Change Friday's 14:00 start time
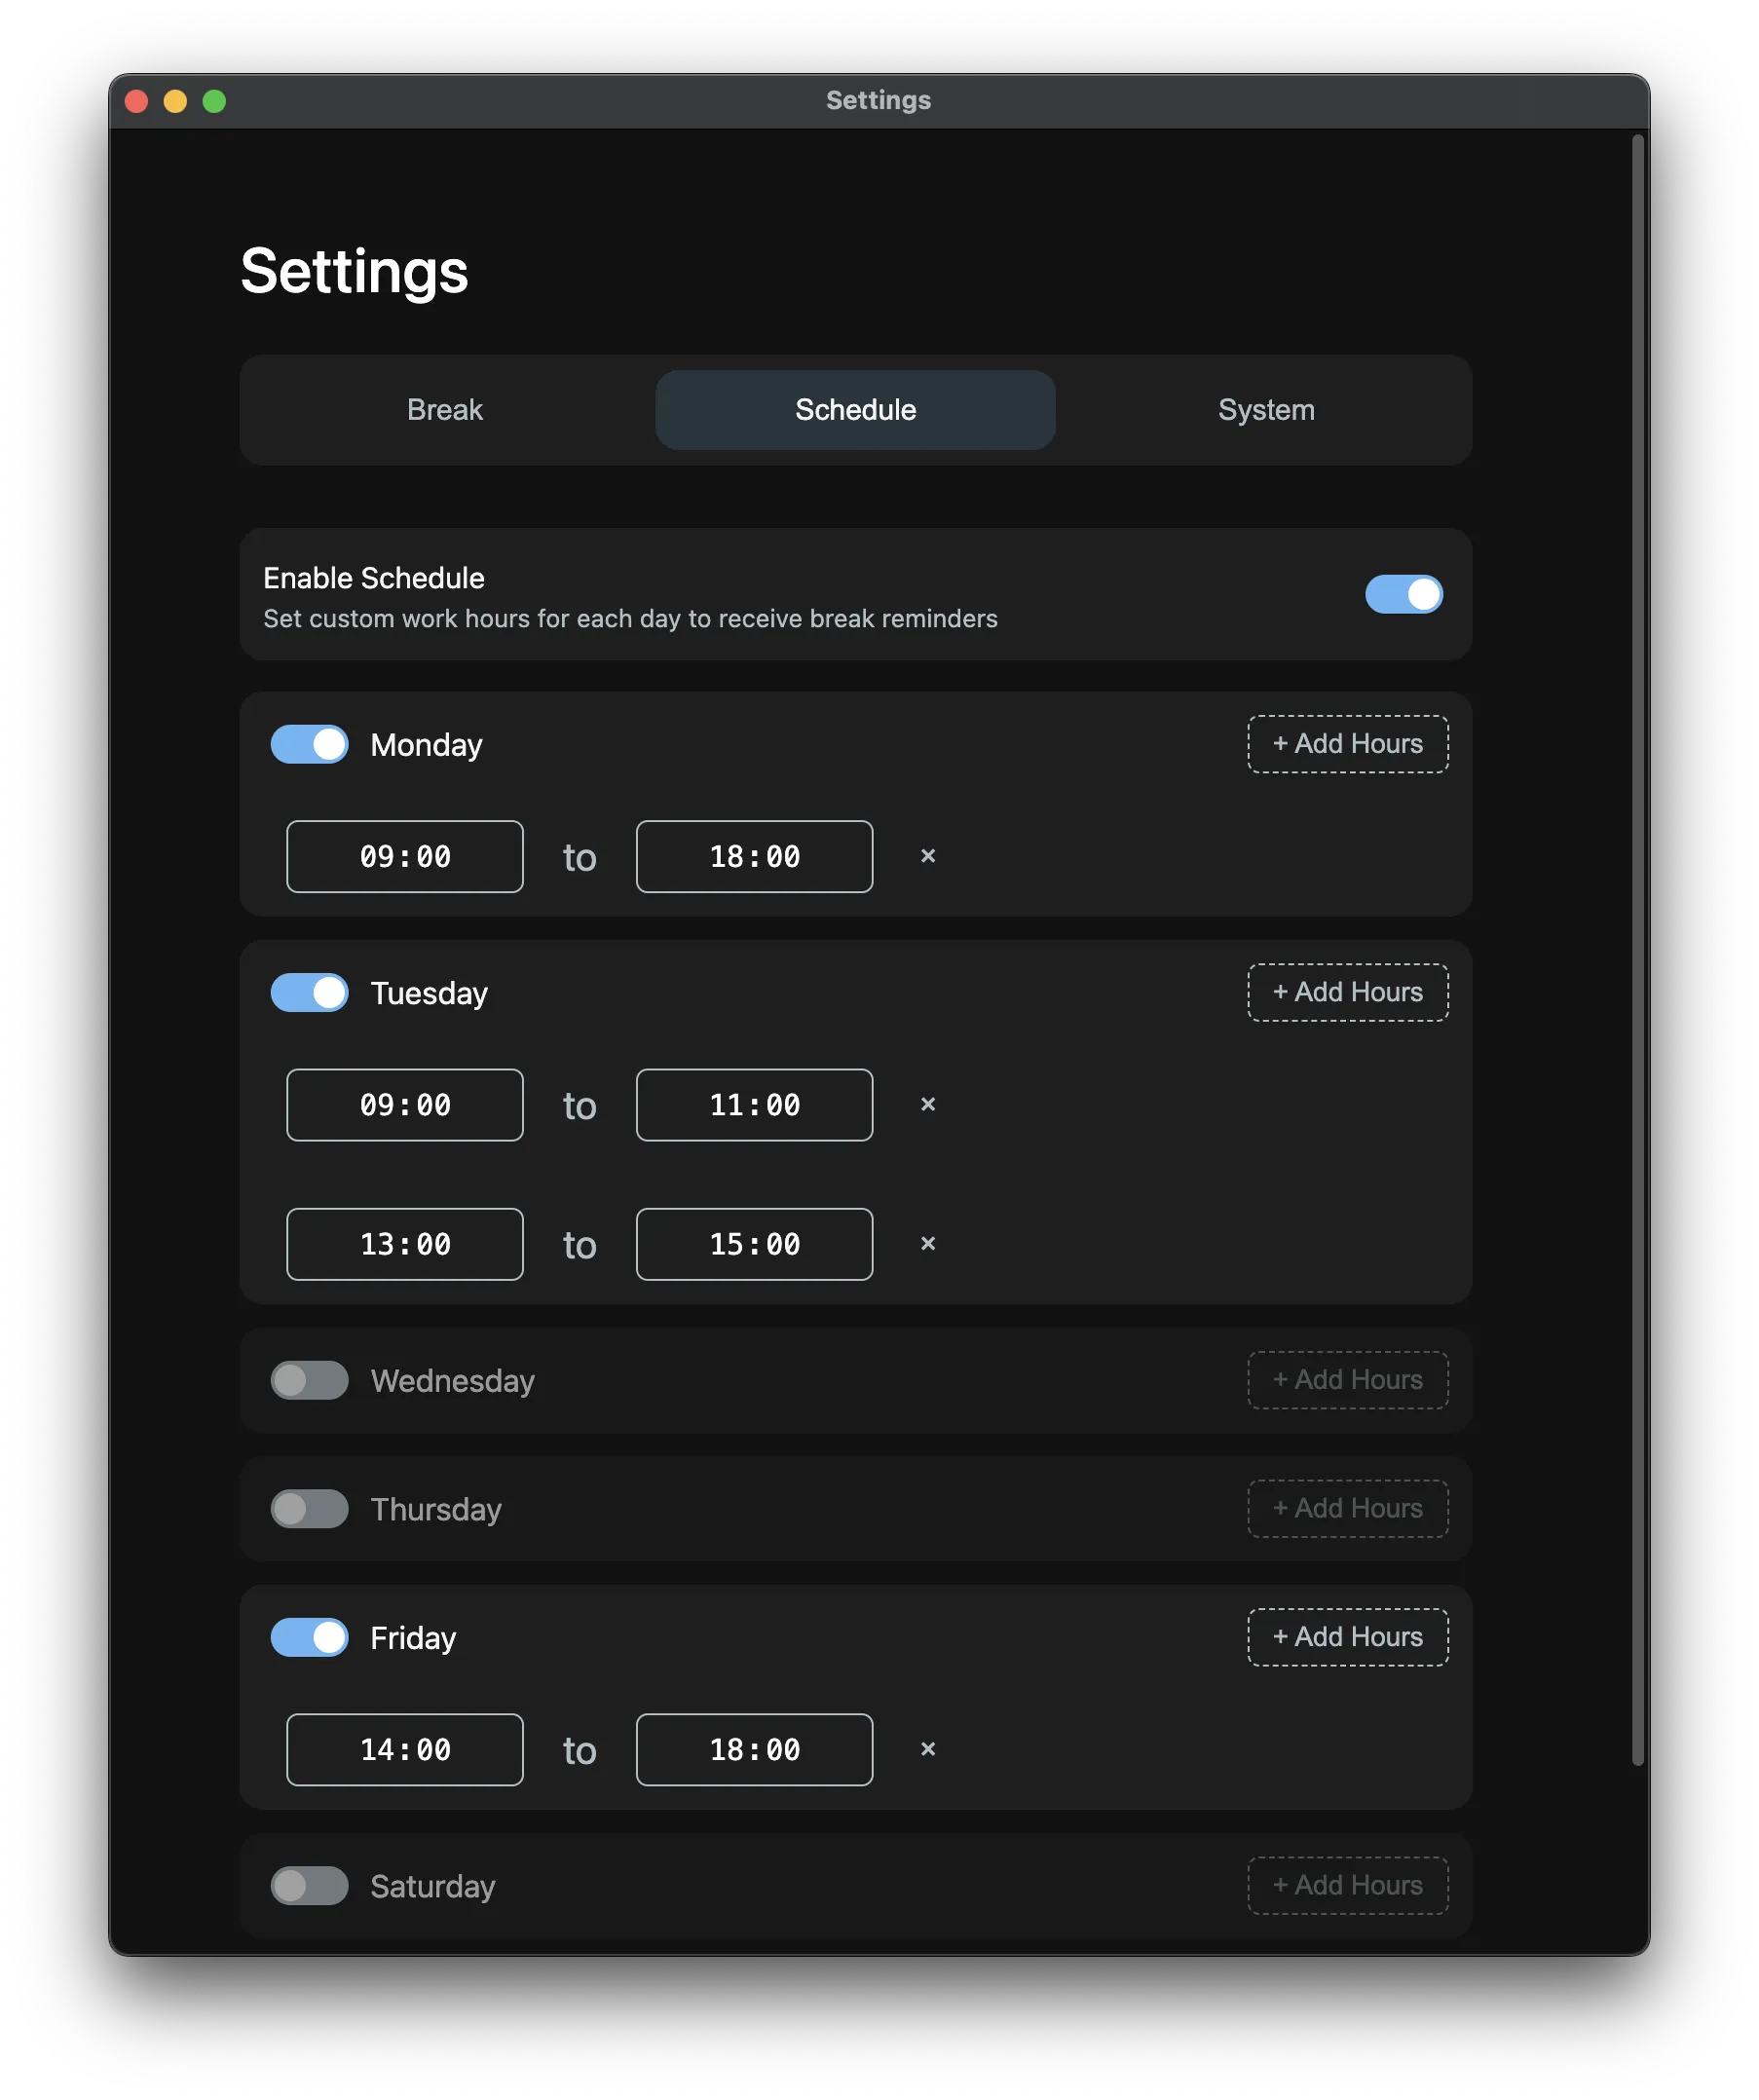The image size is (1759, 2100). 405,1749
